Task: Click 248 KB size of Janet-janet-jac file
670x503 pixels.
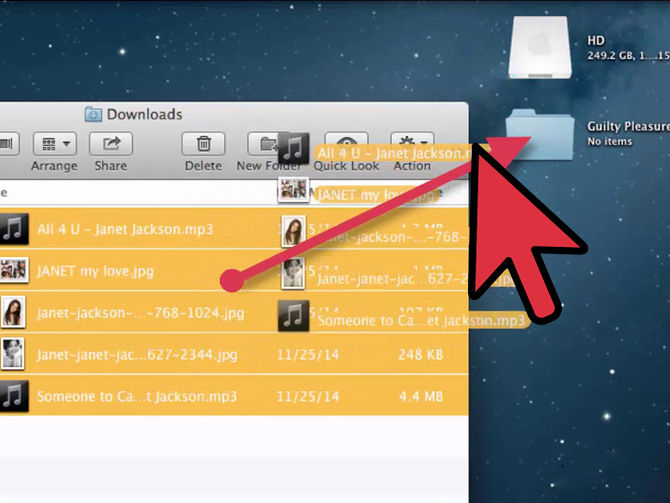Action: coord(420,354)
